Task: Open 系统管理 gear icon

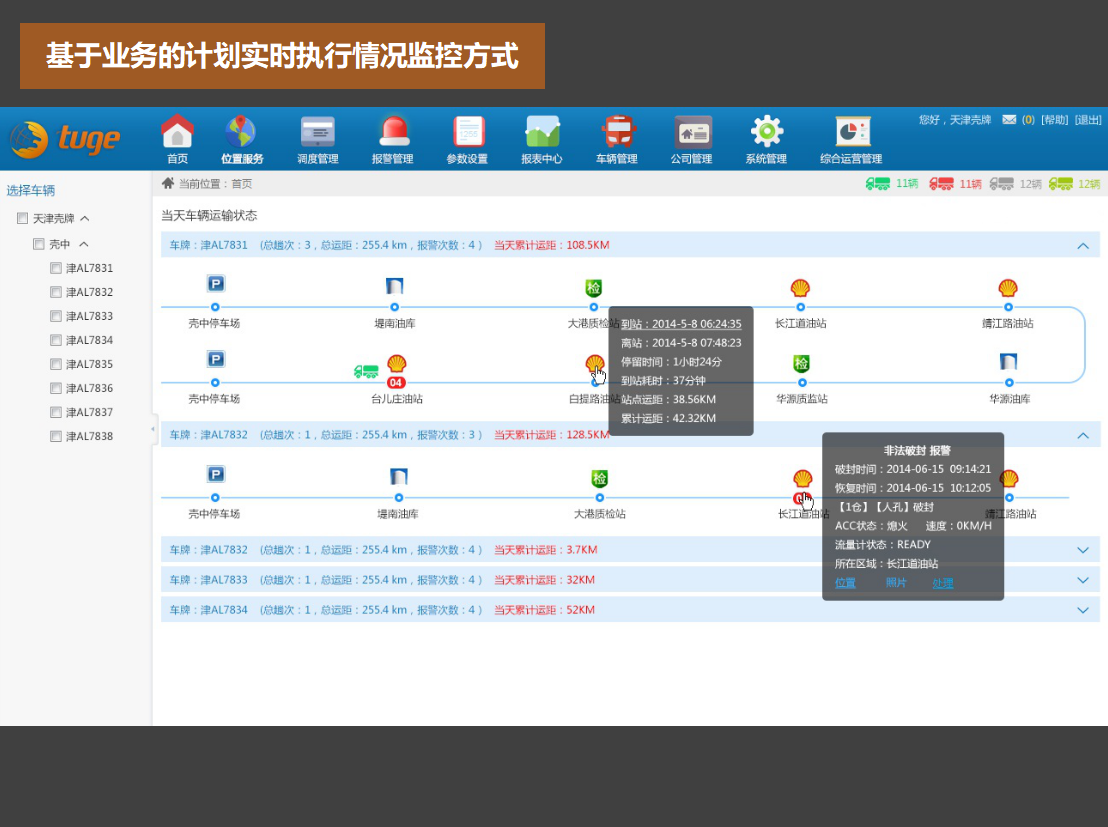Action: point(766,133)
